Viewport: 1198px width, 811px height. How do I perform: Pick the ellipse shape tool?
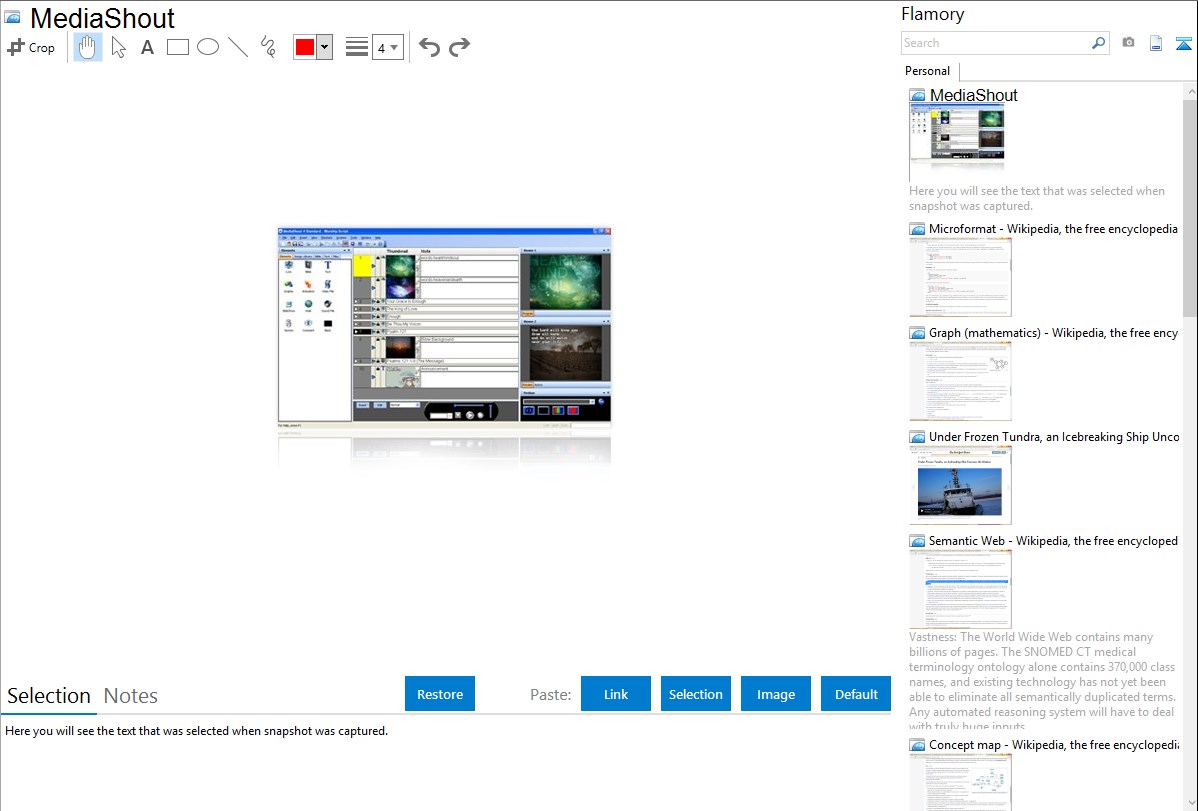click(x=208, y=47)
